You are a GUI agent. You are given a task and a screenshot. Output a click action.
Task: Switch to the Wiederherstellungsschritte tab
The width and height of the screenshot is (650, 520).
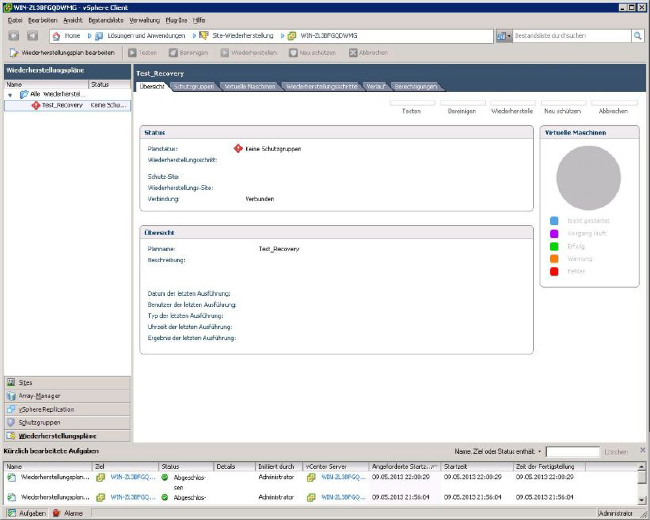tap(321, 87)
